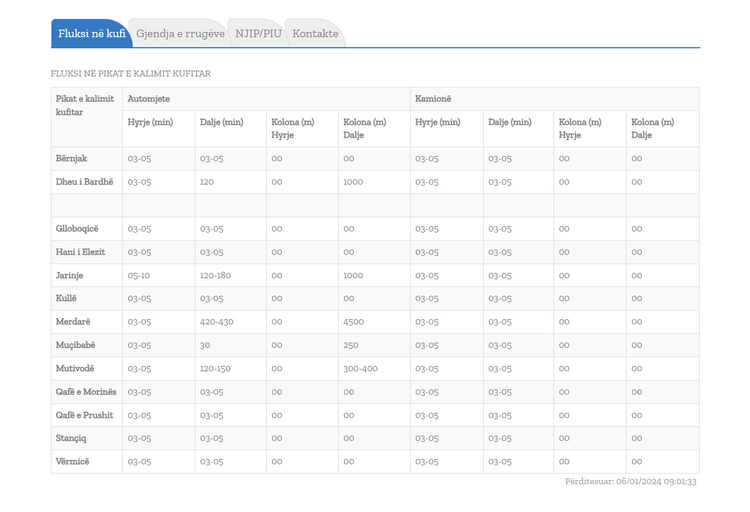750x512 pixels.
Task: Click the Përditesuar timestamp text
Action: click(630, 481)
